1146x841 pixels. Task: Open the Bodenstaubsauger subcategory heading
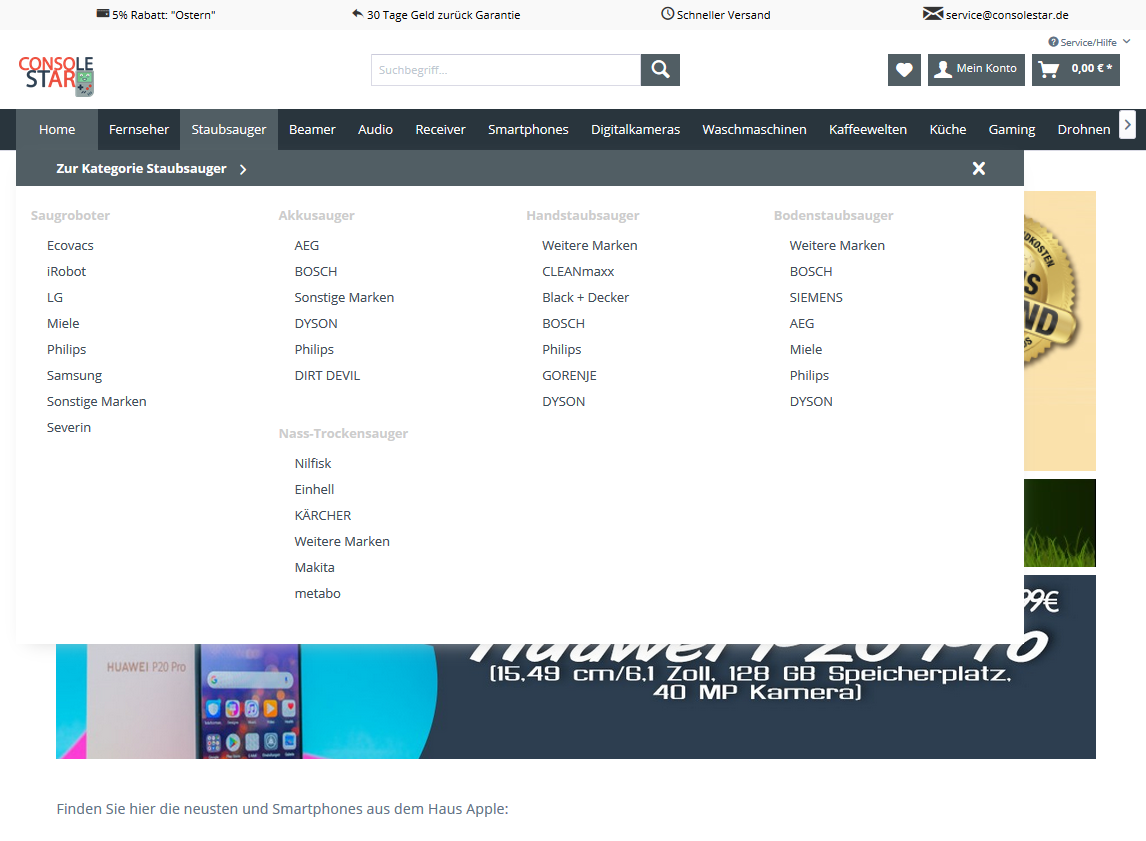click(x=833, y=216)
